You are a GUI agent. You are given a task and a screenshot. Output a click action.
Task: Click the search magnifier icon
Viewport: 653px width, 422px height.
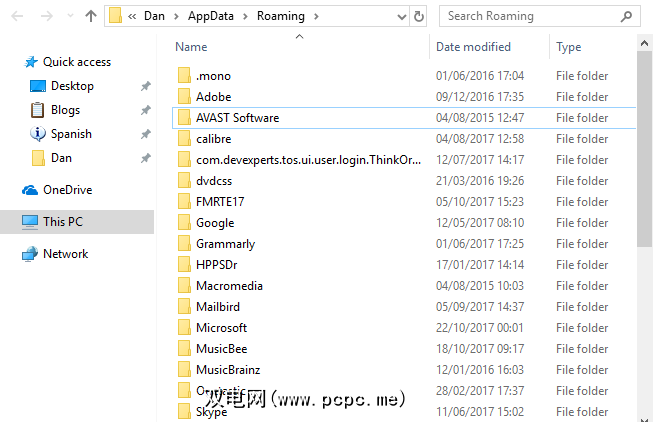coord(626,16)
